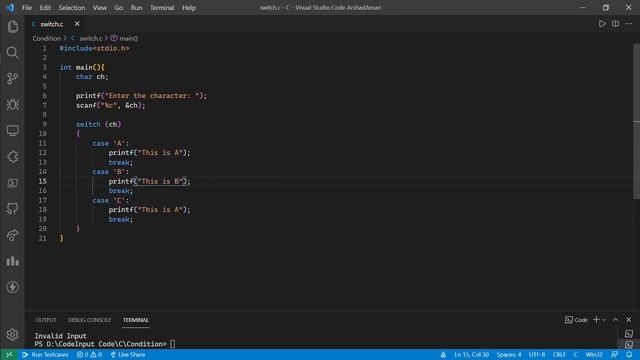Open editor More Actions ellipsis

[x=629, y=24]
